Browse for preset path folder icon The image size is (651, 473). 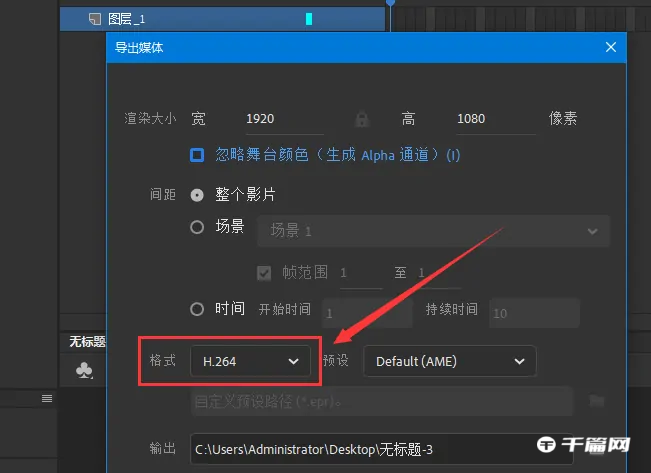pyautogui.click(x=597, y=401)
